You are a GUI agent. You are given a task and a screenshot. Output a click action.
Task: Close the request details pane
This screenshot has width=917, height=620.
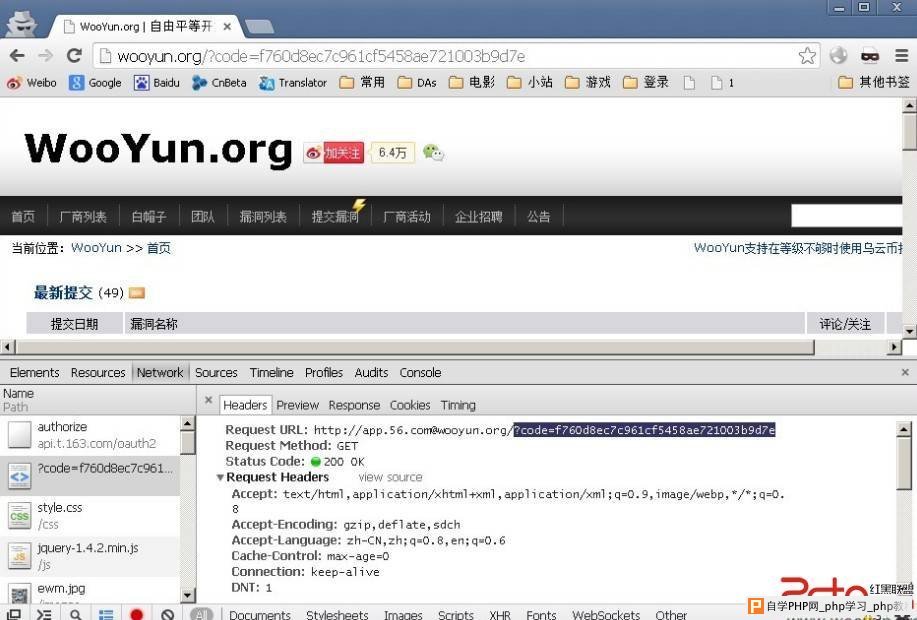pyautogui.click(x=208, y=400)
